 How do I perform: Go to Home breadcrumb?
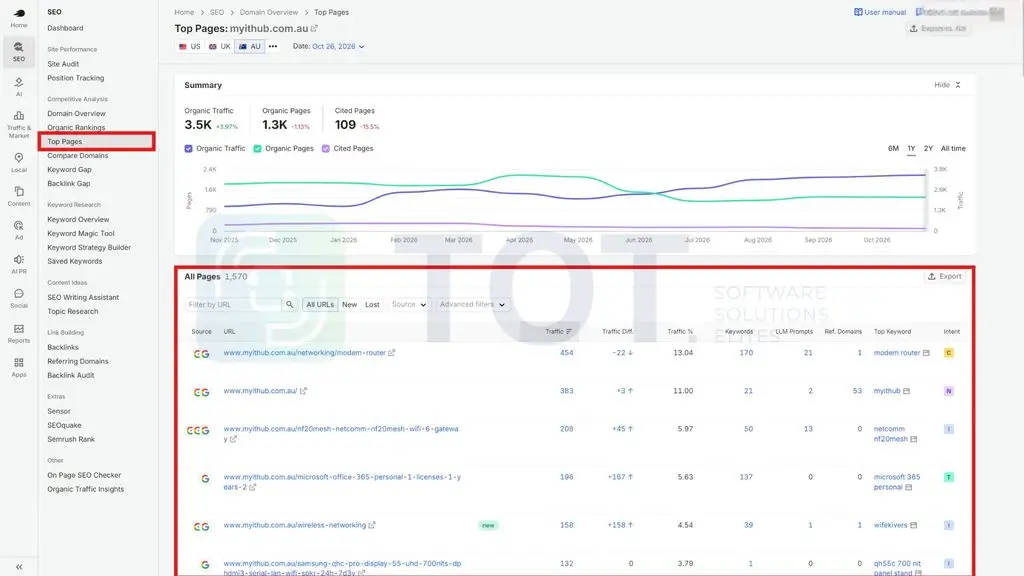point(184,12)
